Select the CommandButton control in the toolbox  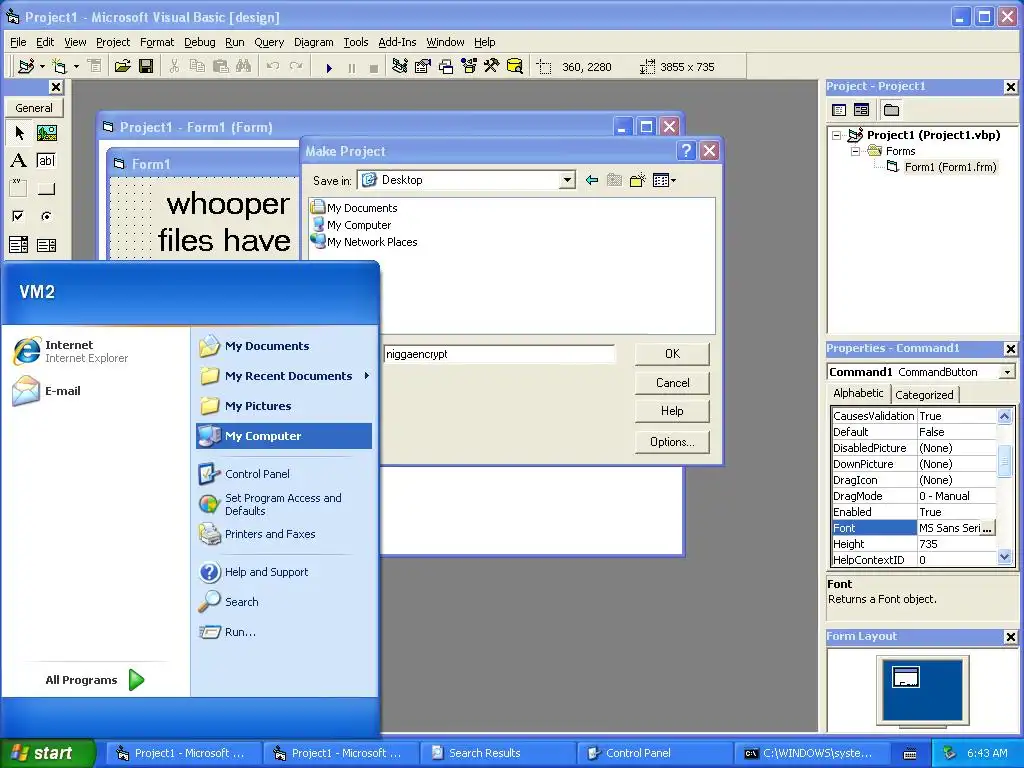46,189
